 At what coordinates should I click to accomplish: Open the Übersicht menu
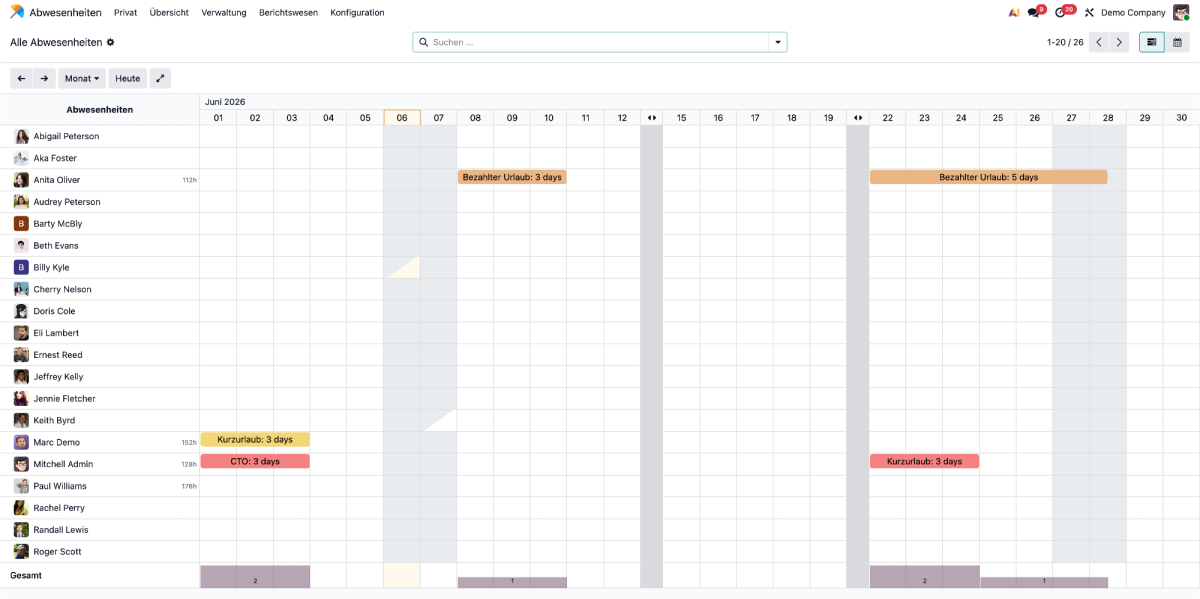coord(169,13)
